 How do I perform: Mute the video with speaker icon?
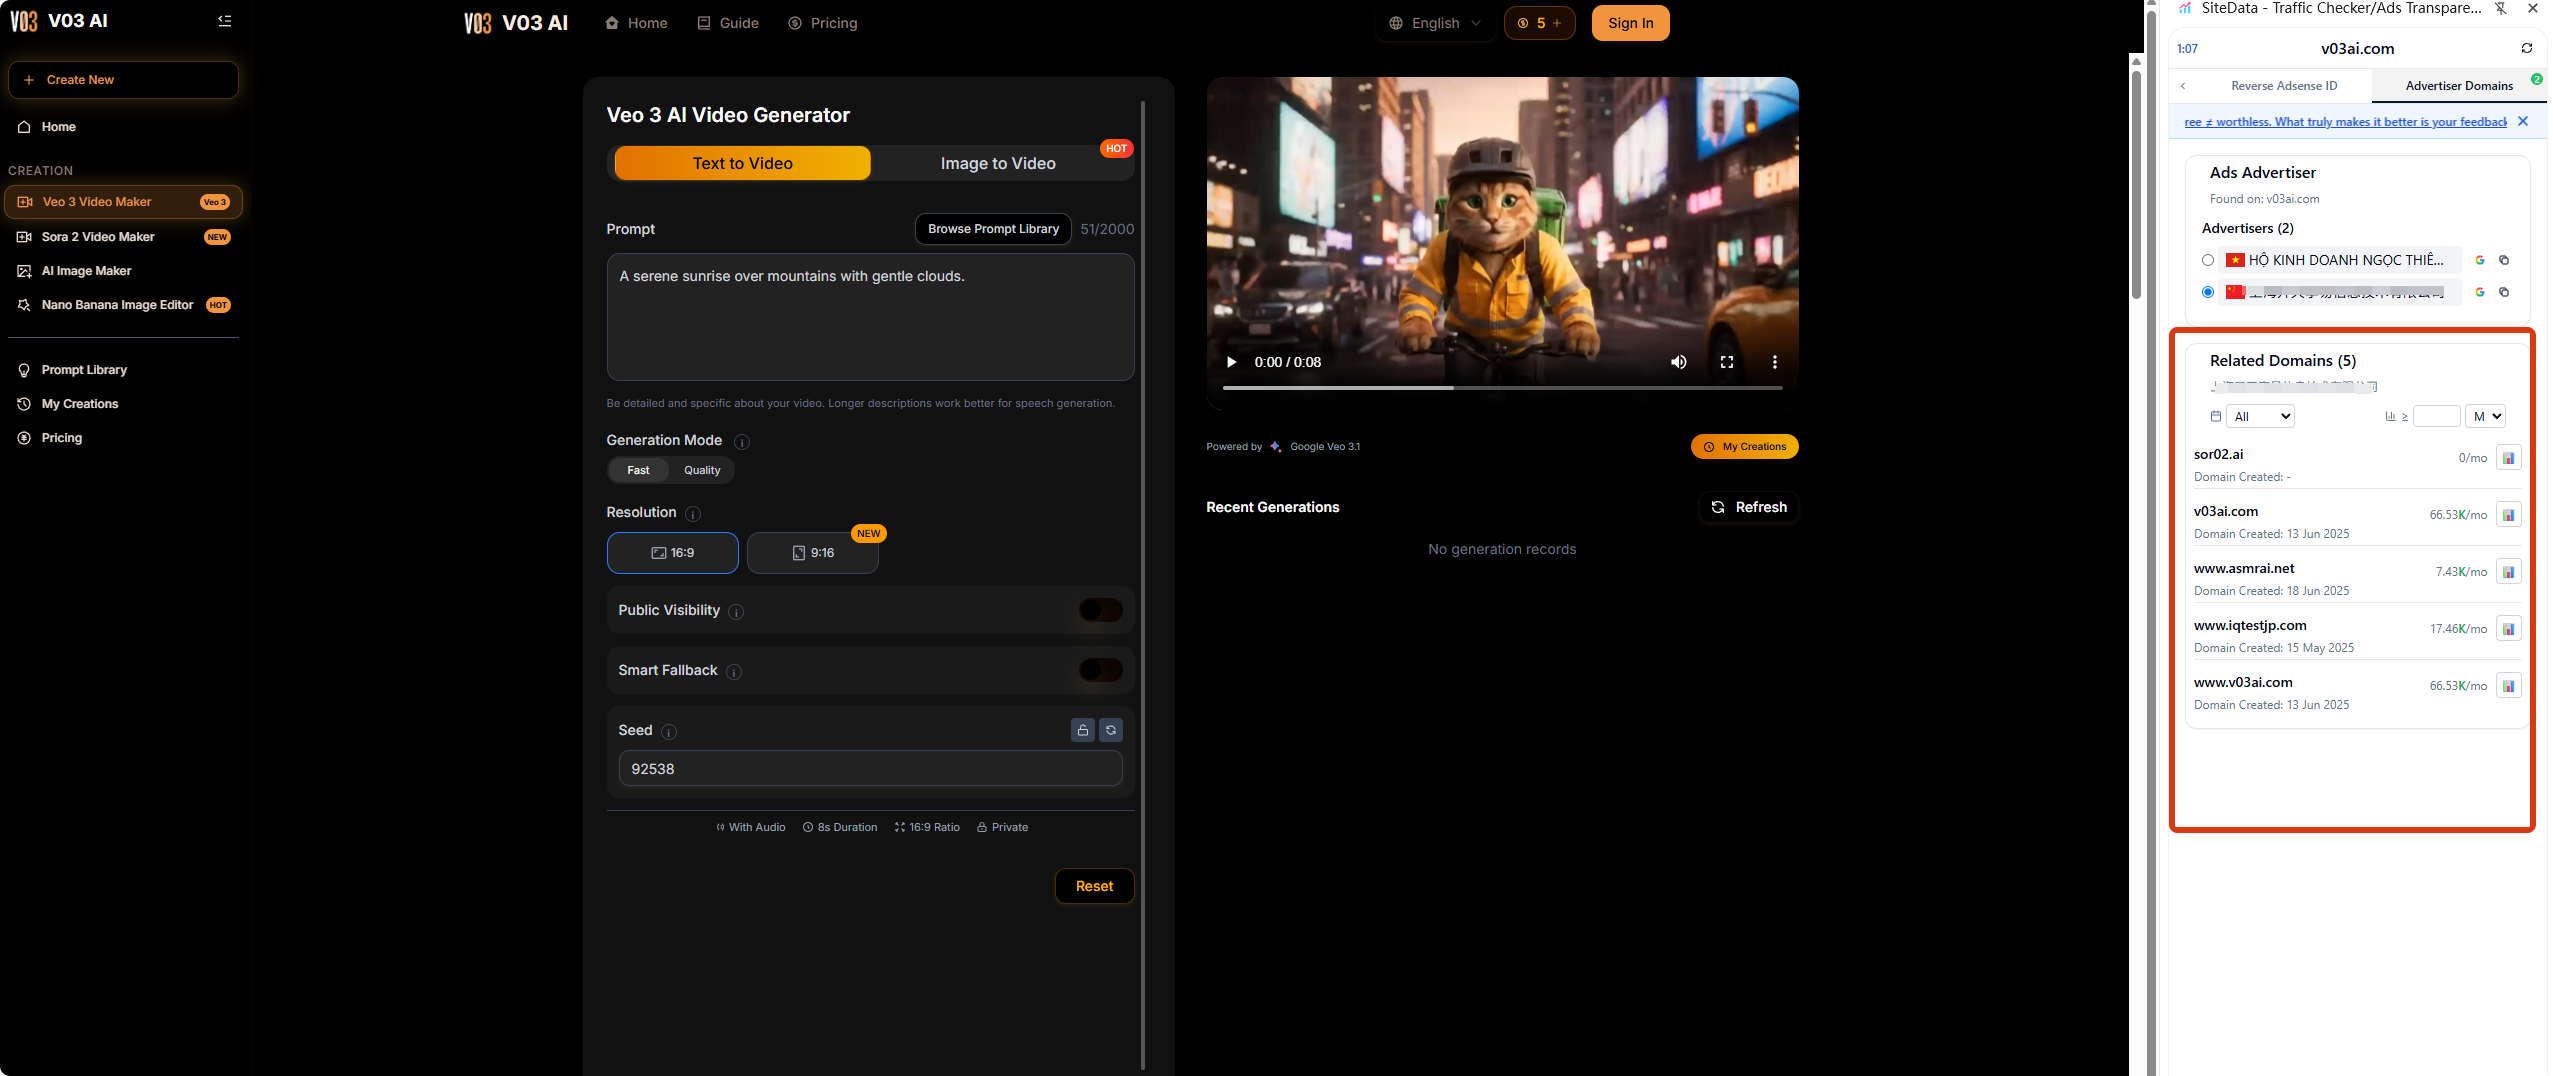pyautogui.click(x=1678, y=362)
